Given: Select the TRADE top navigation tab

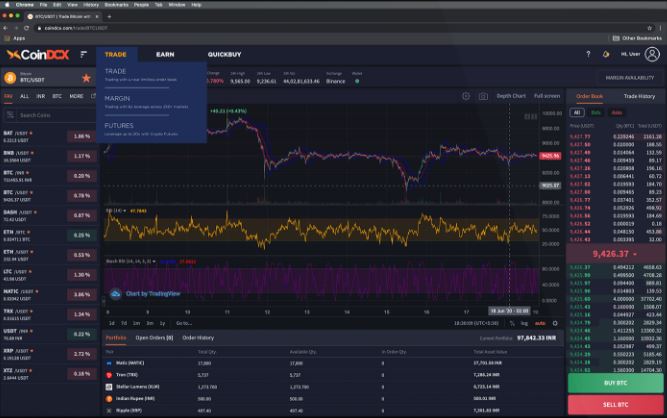Looking at the screenshot, I should click(116, 54).
